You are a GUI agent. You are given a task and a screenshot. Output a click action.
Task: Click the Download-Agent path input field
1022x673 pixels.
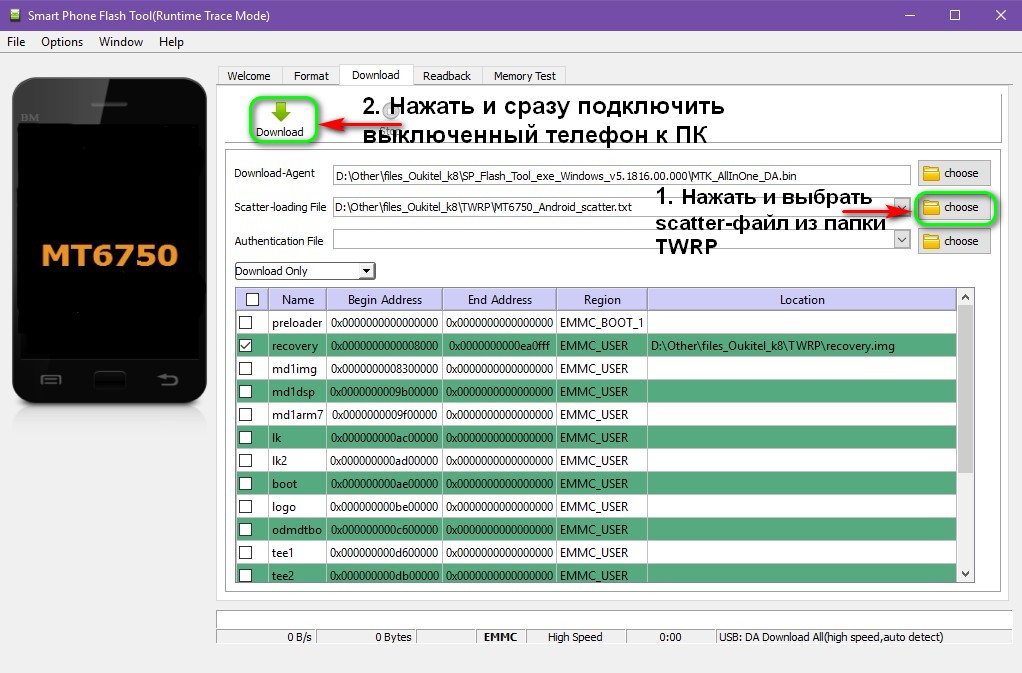620,174
